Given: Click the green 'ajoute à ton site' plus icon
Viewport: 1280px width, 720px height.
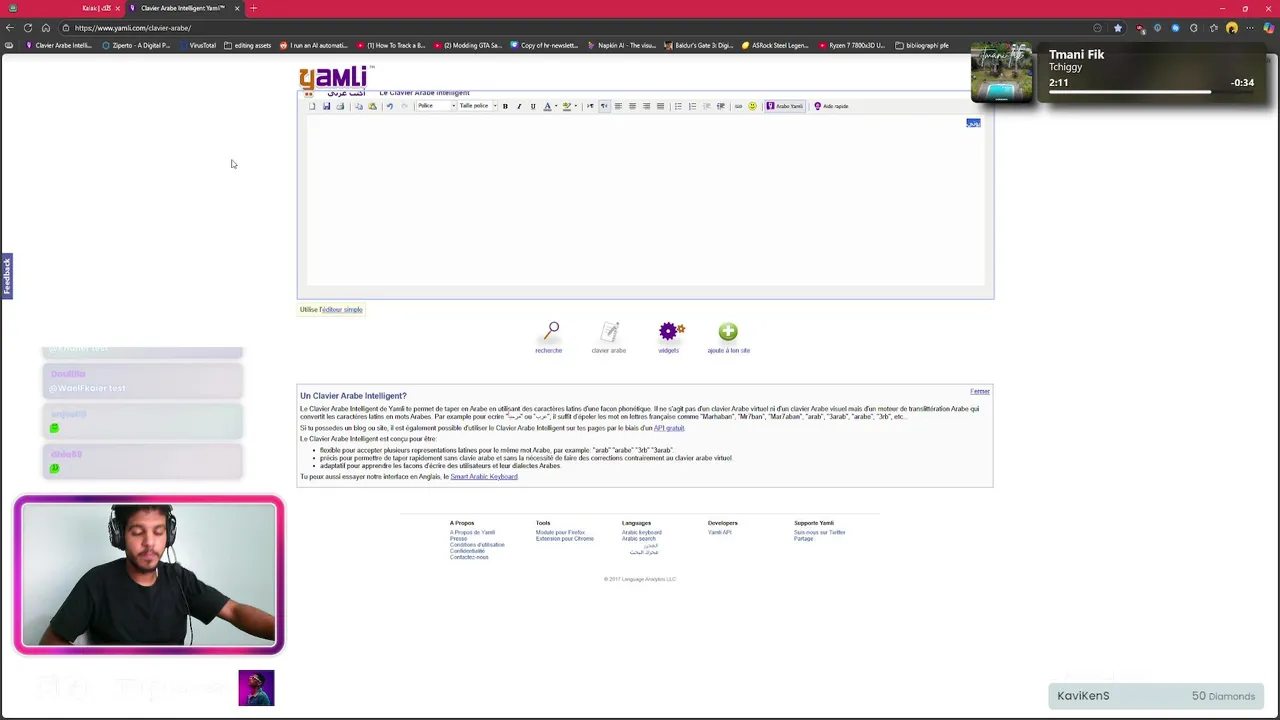Looking at the screenshot, I should tap(728, 331).
